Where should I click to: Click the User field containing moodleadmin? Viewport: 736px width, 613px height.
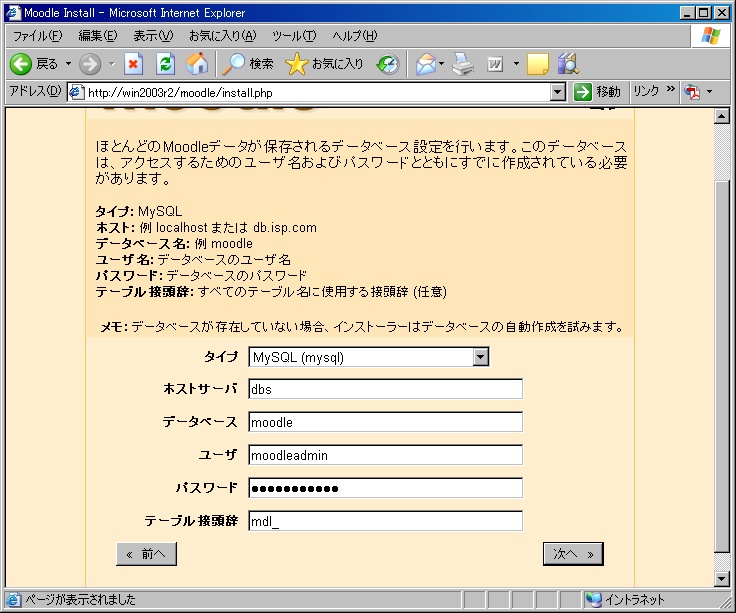385,455
